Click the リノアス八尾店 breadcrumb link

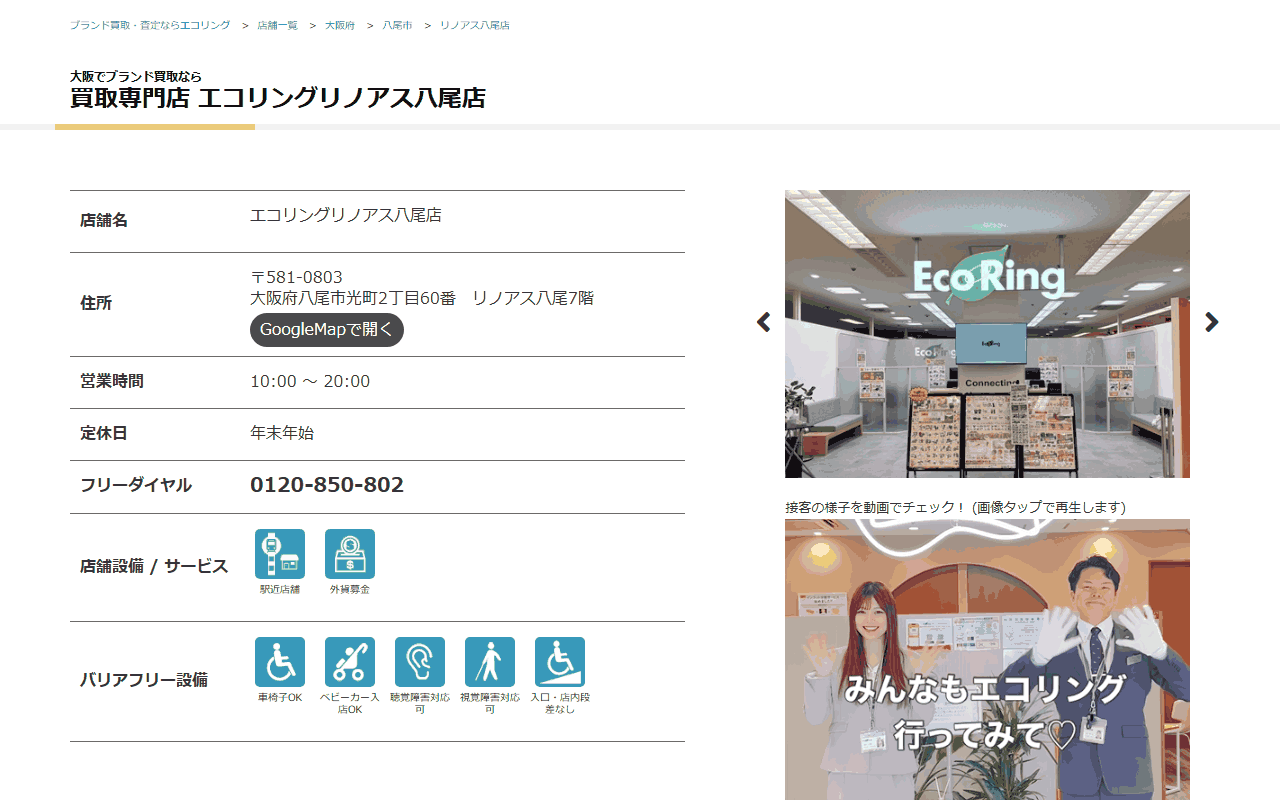point(475,25)
